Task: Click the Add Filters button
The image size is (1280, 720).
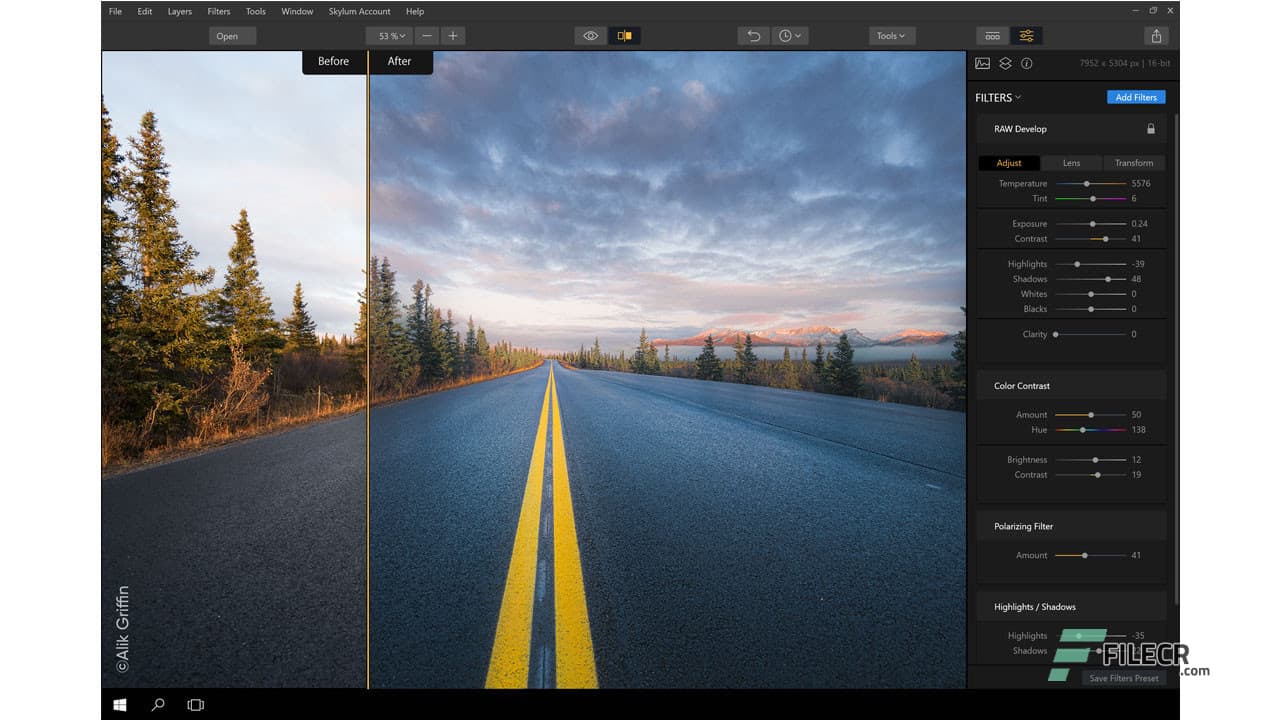Action: [1136, 97]
